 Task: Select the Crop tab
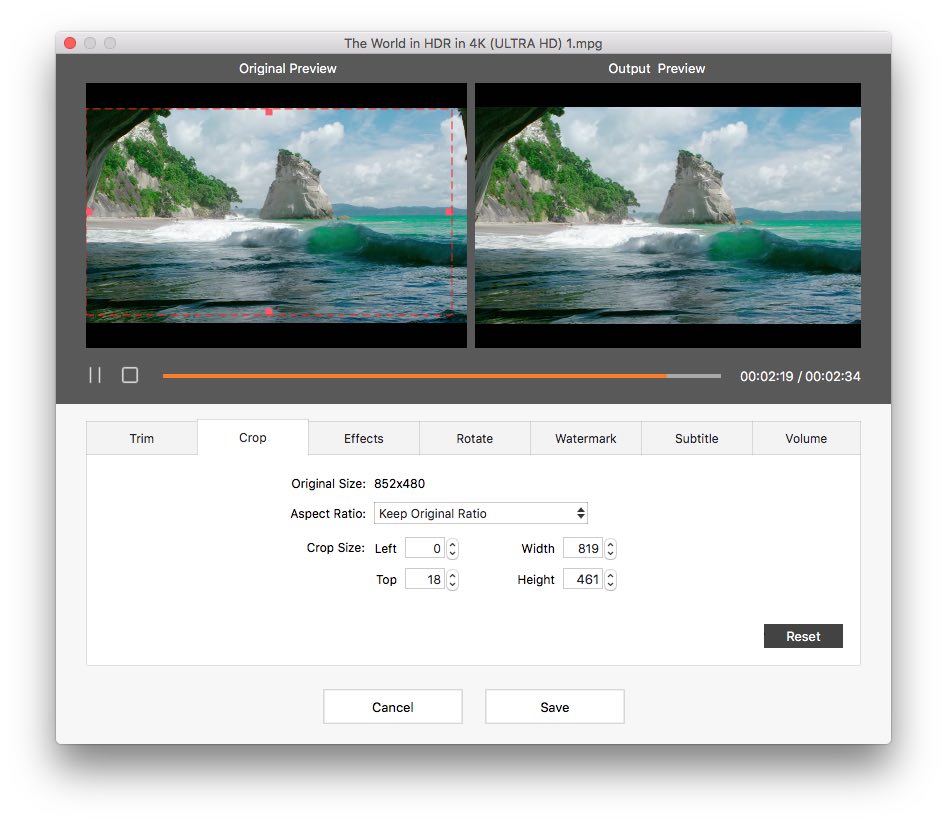252,437
